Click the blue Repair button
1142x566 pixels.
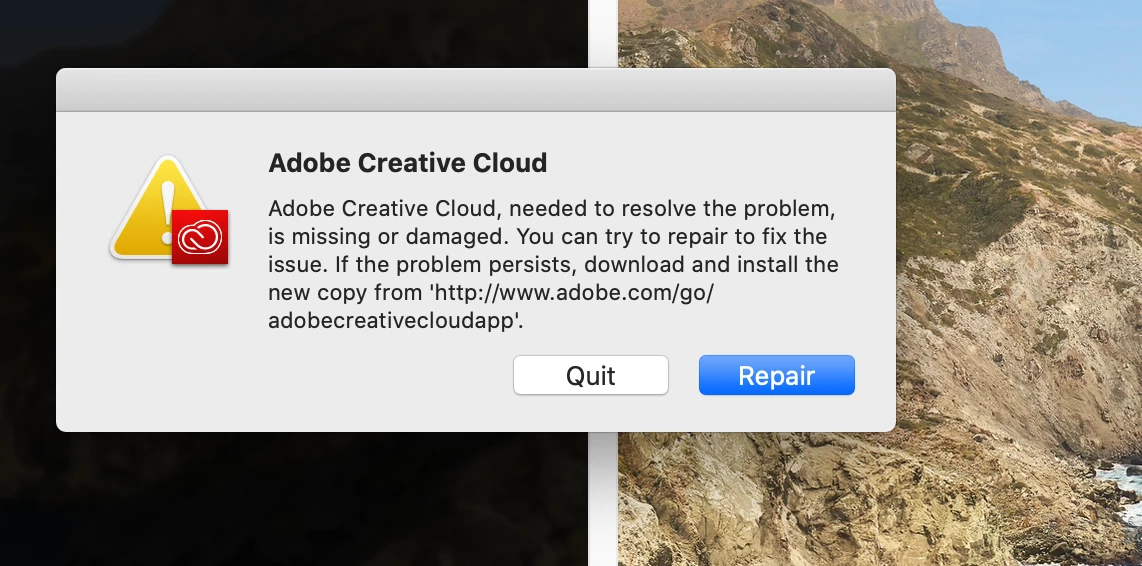pyautogui.click(x=776, y=375)
